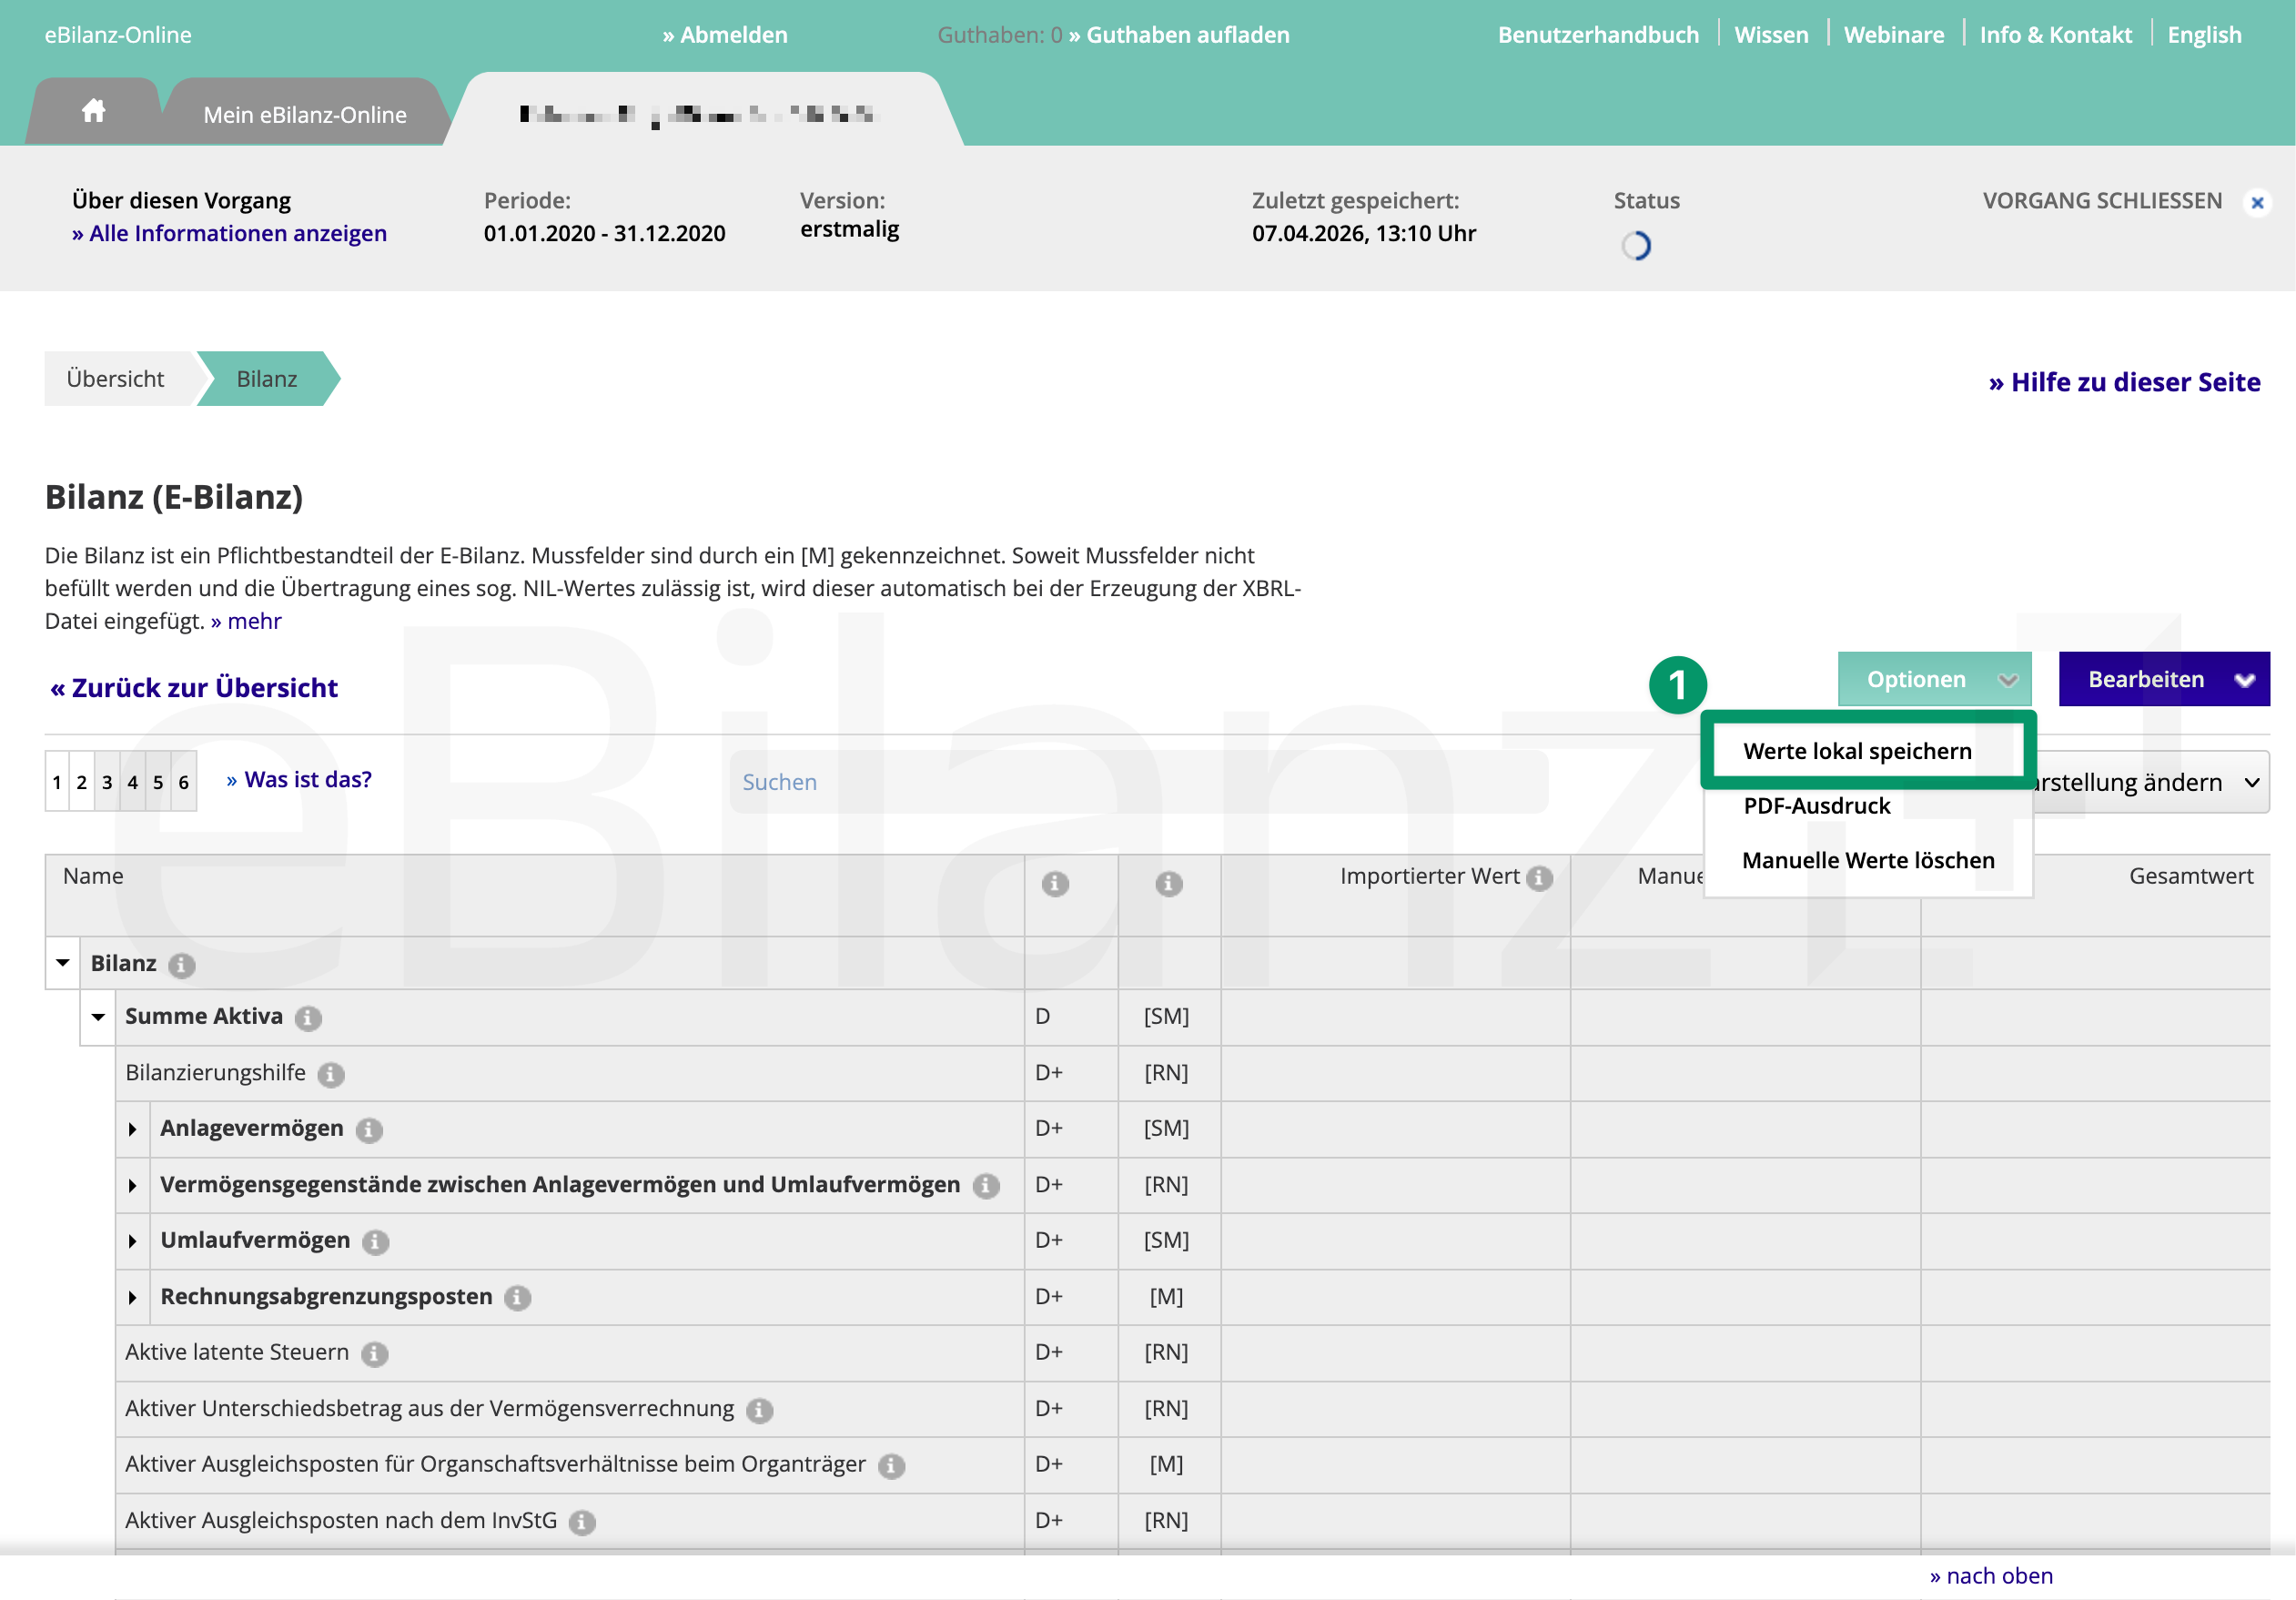The width and height of the screenshot is (2296, 1600).
Task: Choose PDF-Ausdruck from options menu
Action: tap(1817, 806)
